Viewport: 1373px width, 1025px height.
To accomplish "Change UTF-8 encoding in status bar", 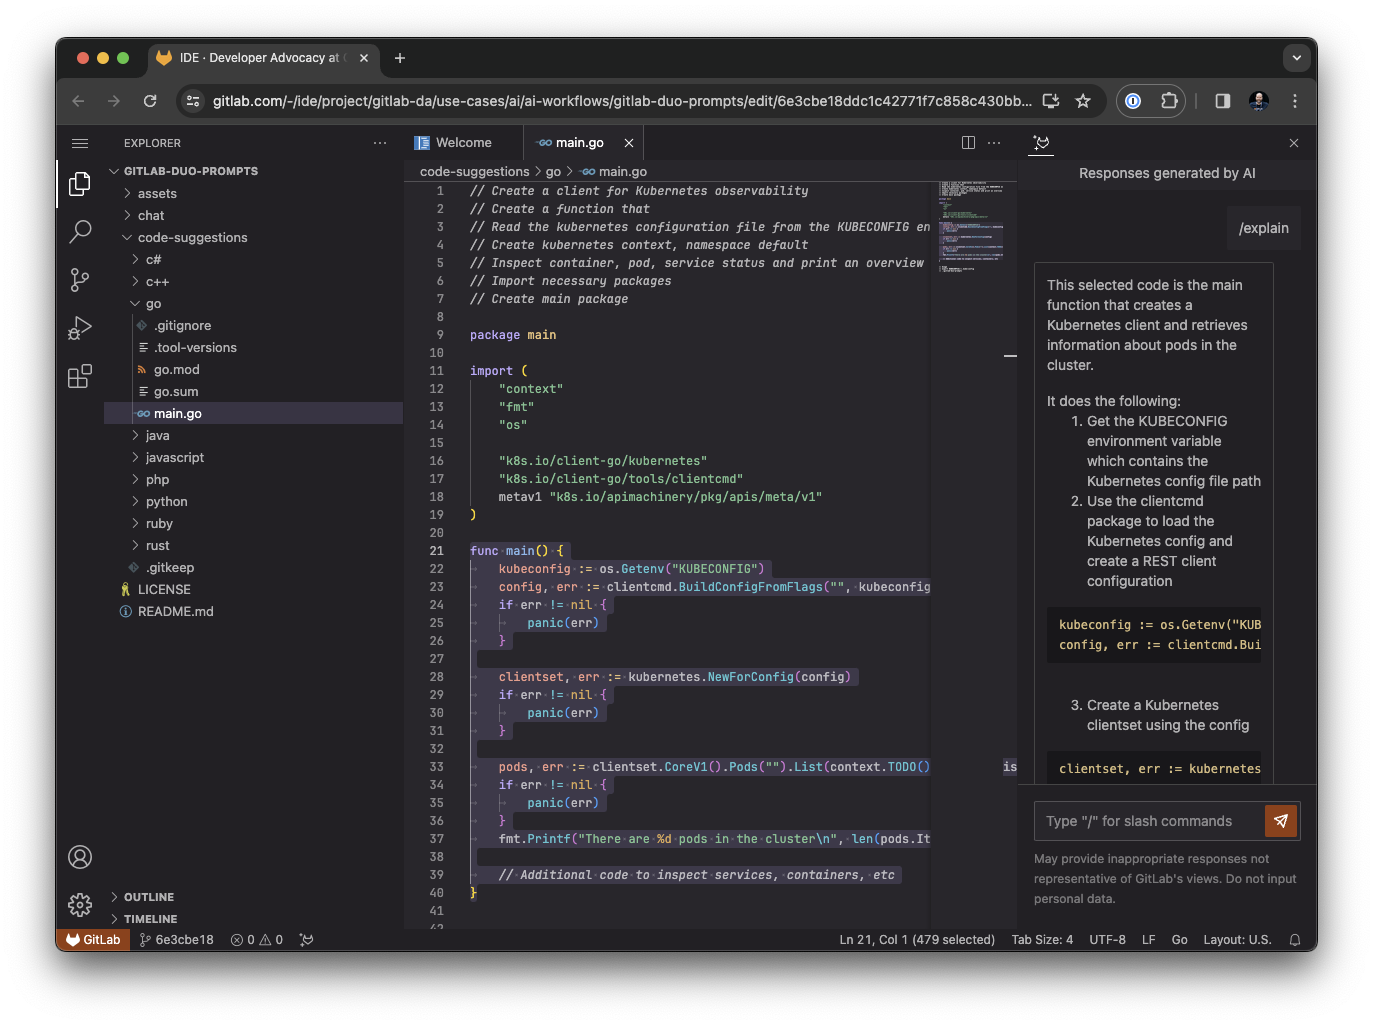I will click(x=1107, y=940).
